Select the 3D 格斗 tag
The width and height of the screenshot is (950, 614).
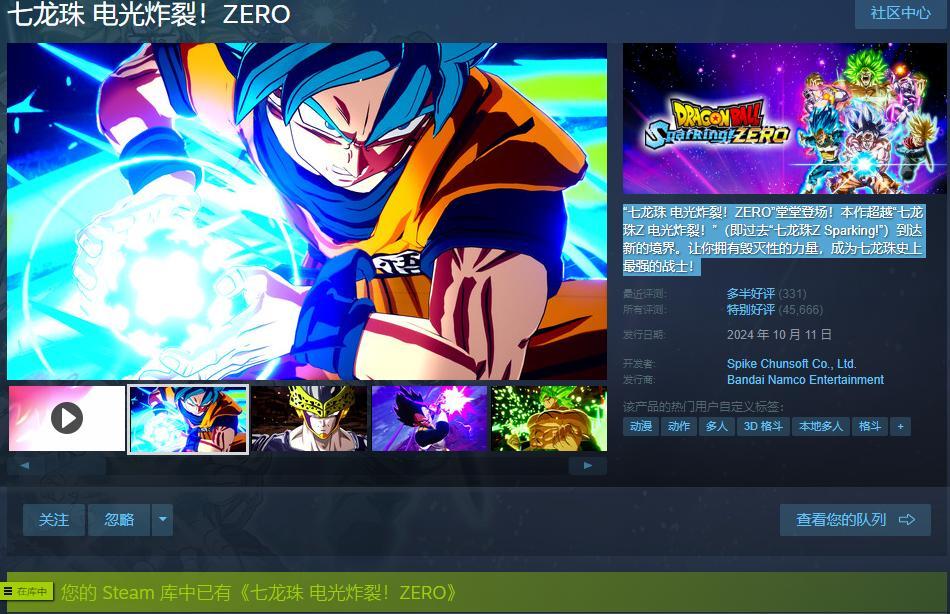pyautogui.click(x=763, y=427)
